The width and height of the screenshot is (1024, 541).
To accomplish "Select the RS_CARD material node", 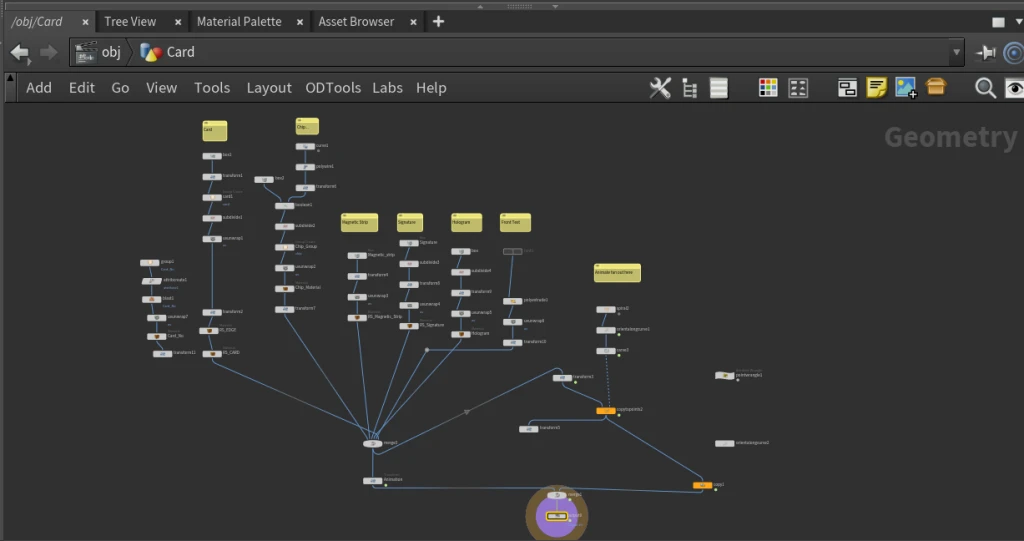I will (212, 353).
